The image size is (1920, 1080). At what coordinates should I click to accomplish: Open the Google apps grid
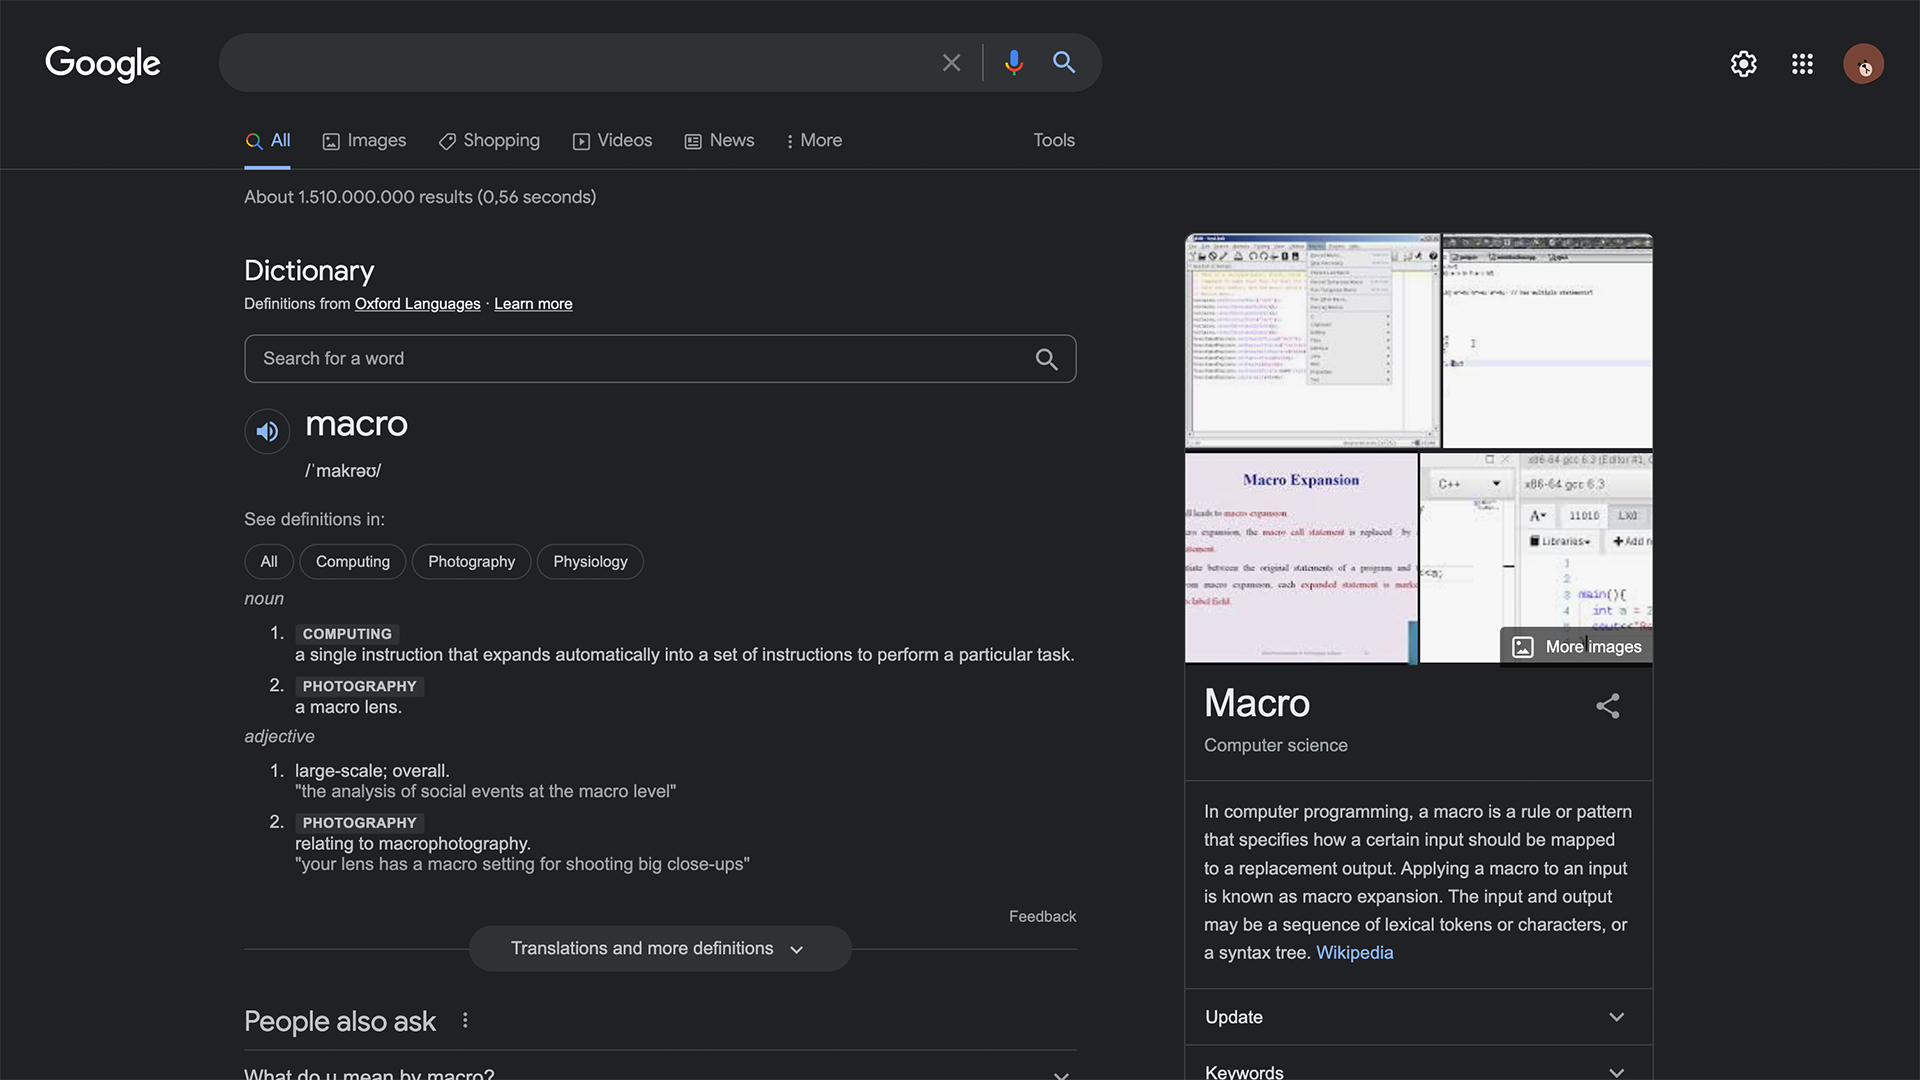[x=1802, y=64]
